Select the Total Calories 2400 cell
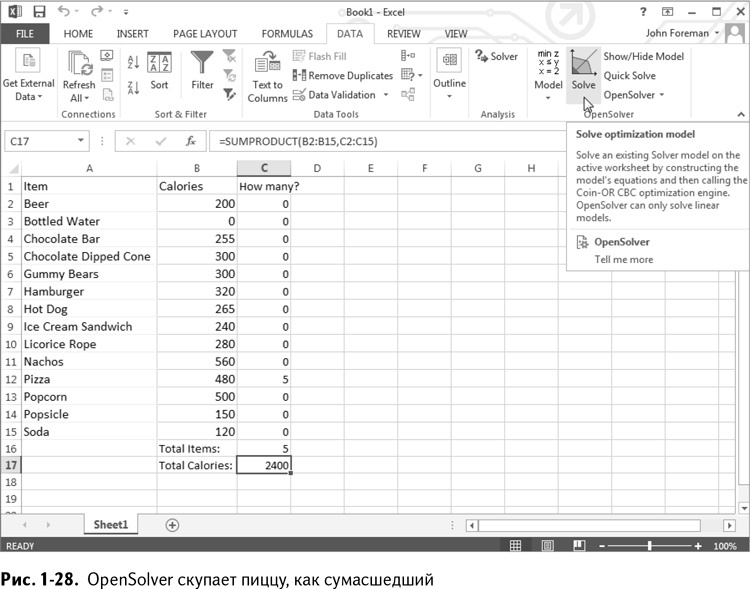750x589 pixels. [x=264, y=465]
